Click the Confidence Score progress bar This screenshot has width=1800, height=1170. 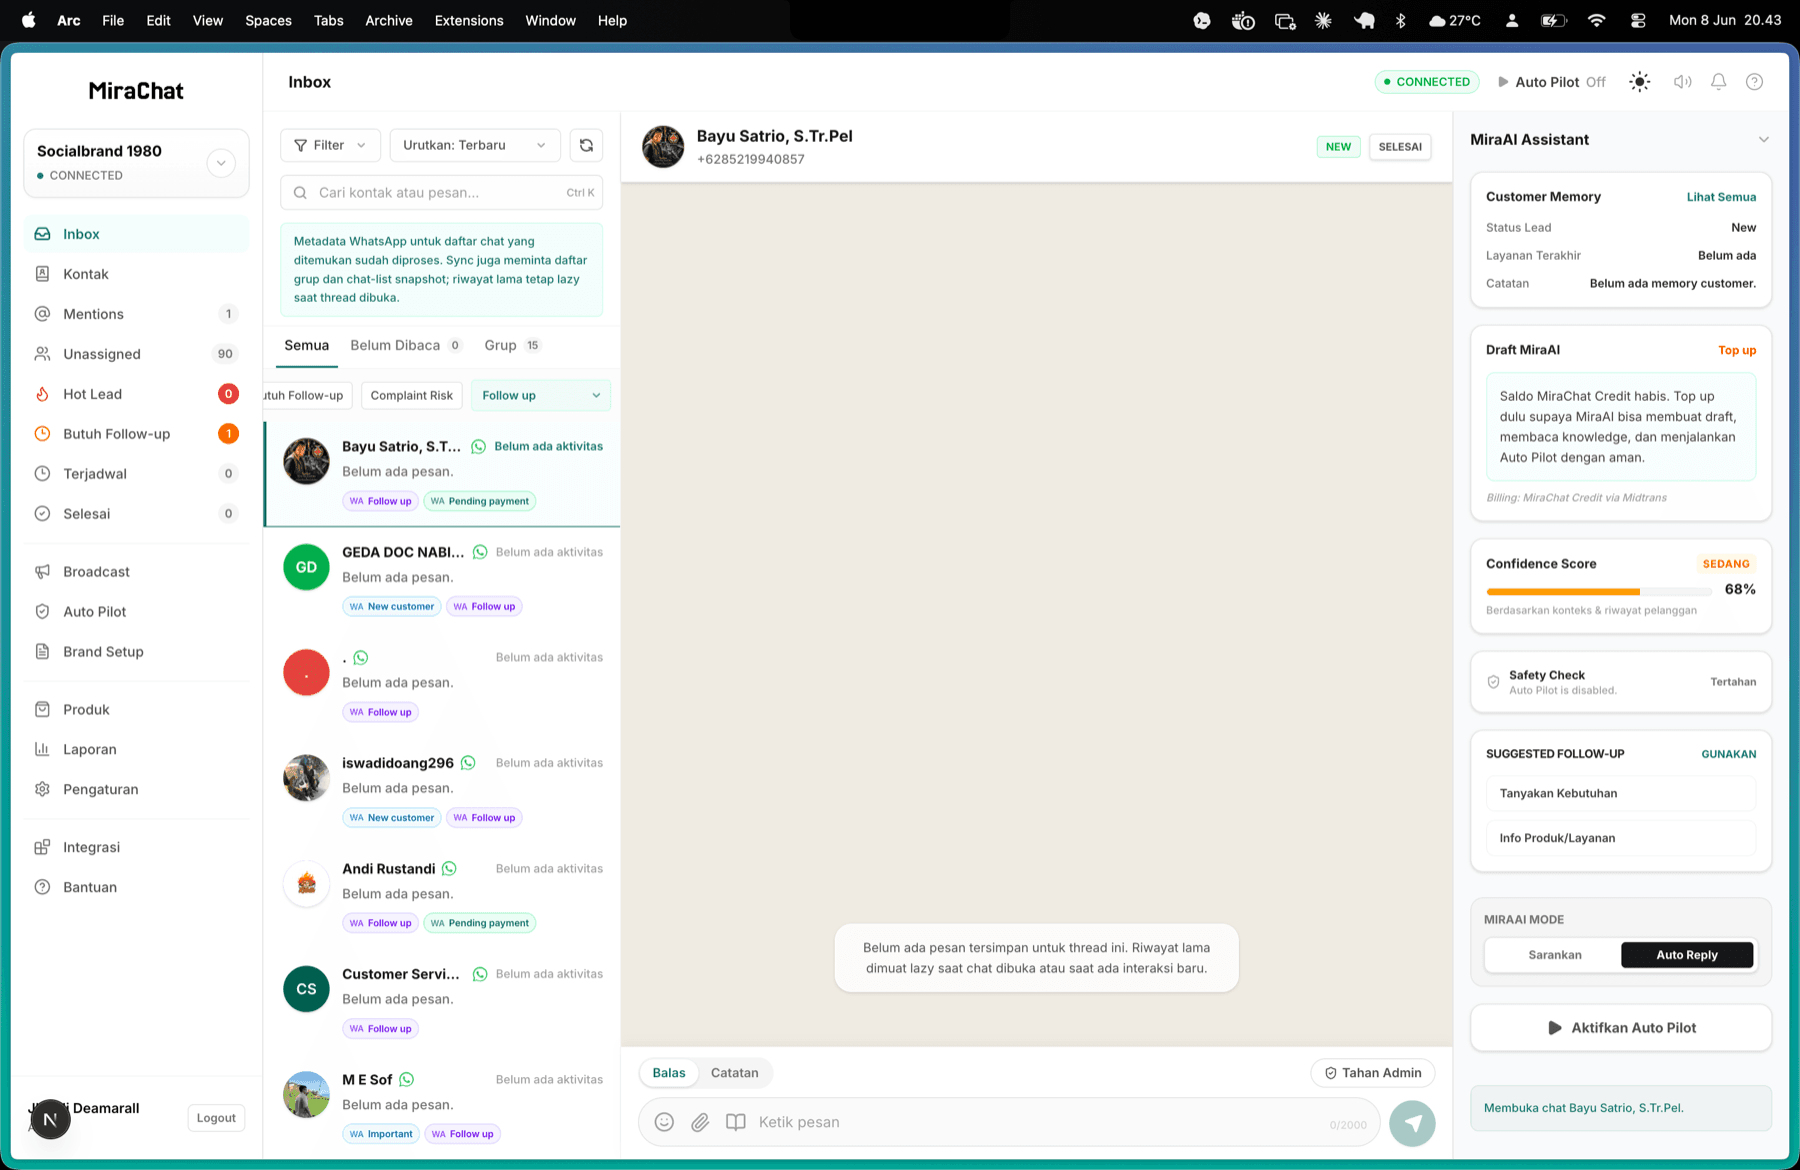1598,592
